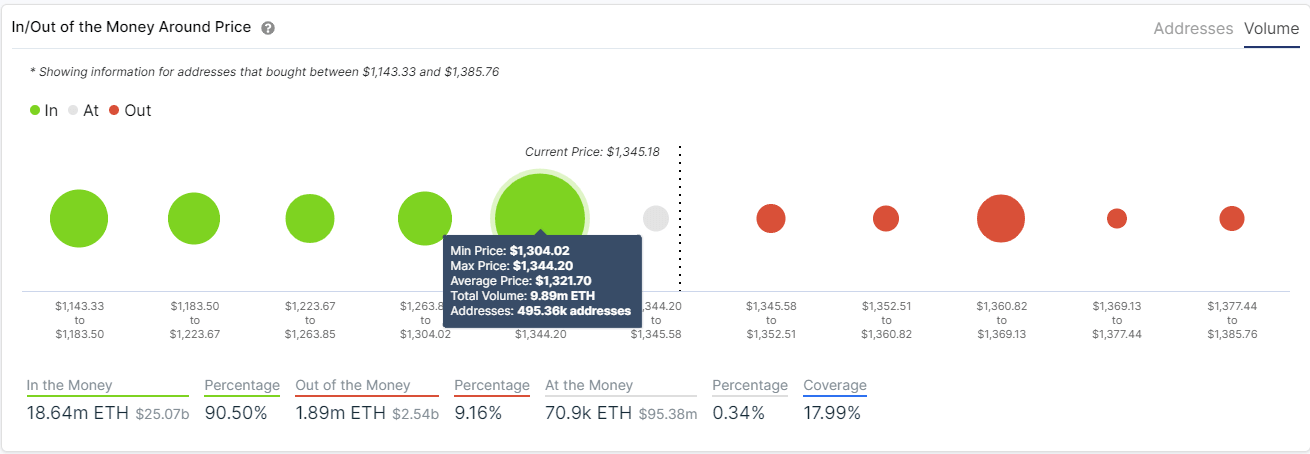Click the $1,143.33 to $1,183.50 green bubble

(79, 218)
